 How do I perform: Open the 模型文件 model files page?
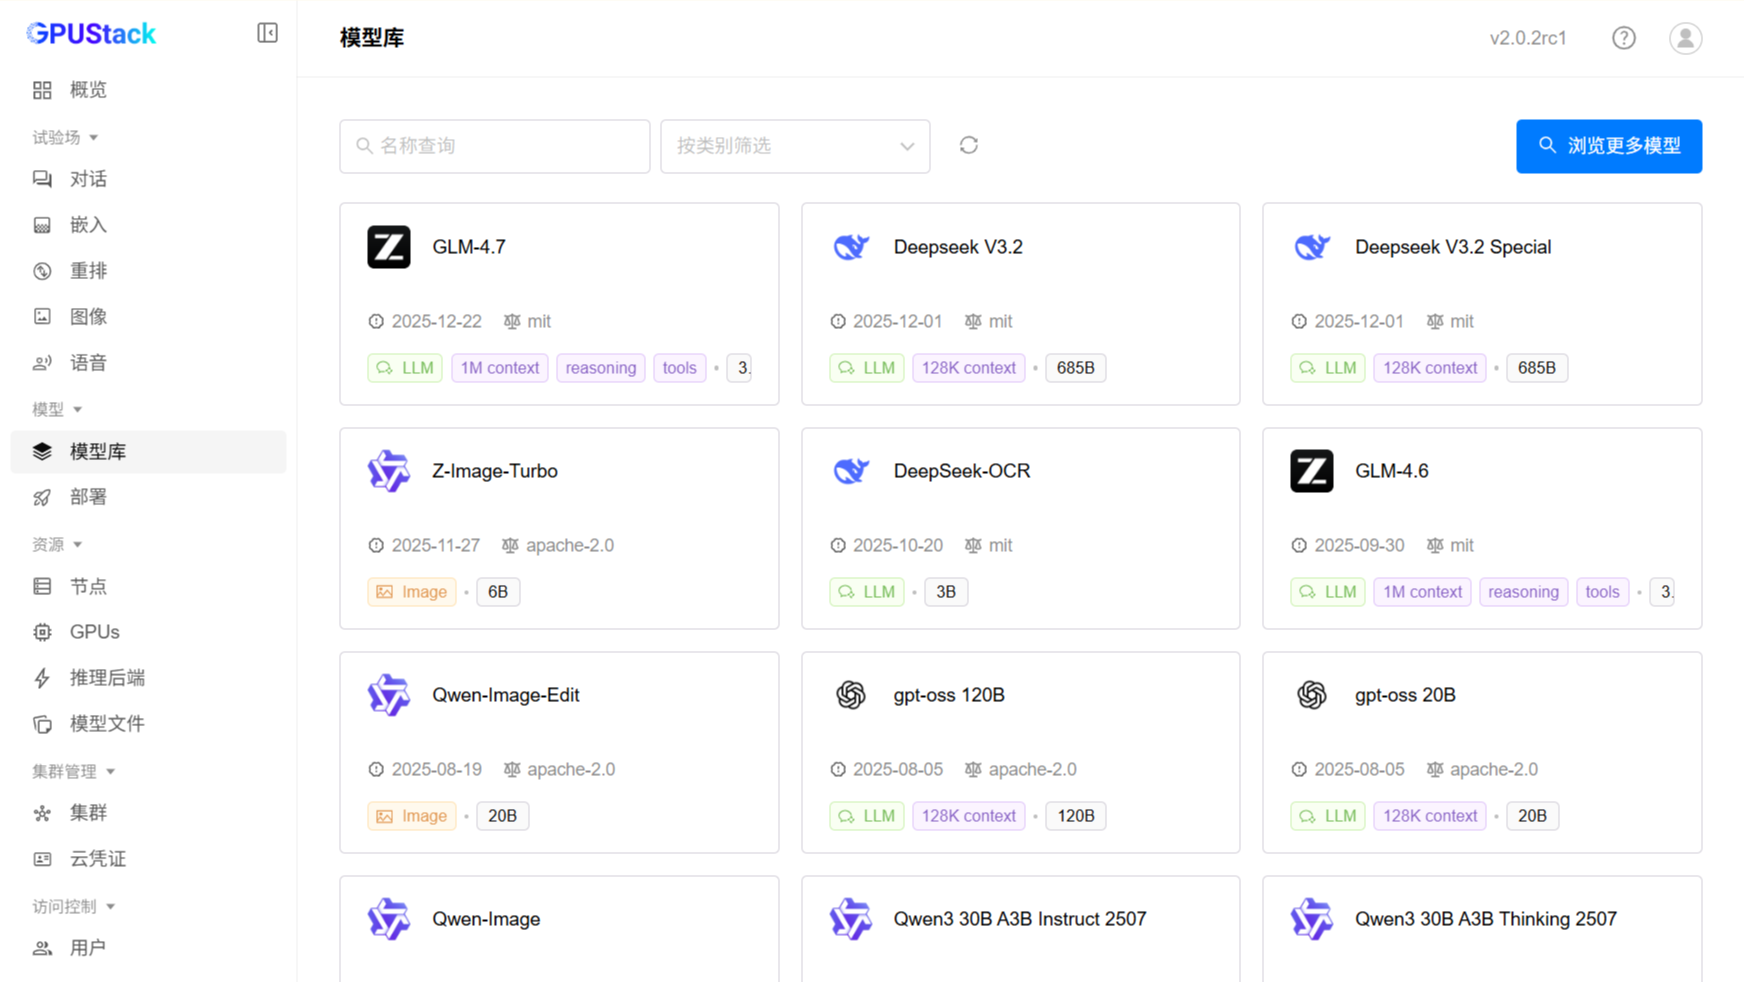click(148, 724)
